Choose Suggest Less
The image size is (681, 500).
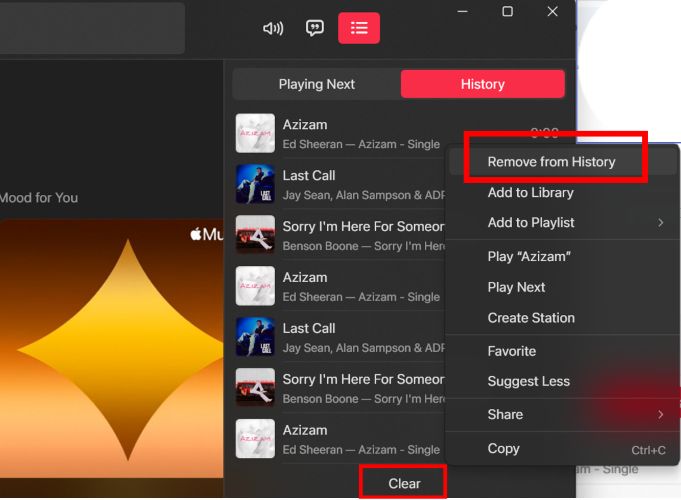(x=528, y=381)
